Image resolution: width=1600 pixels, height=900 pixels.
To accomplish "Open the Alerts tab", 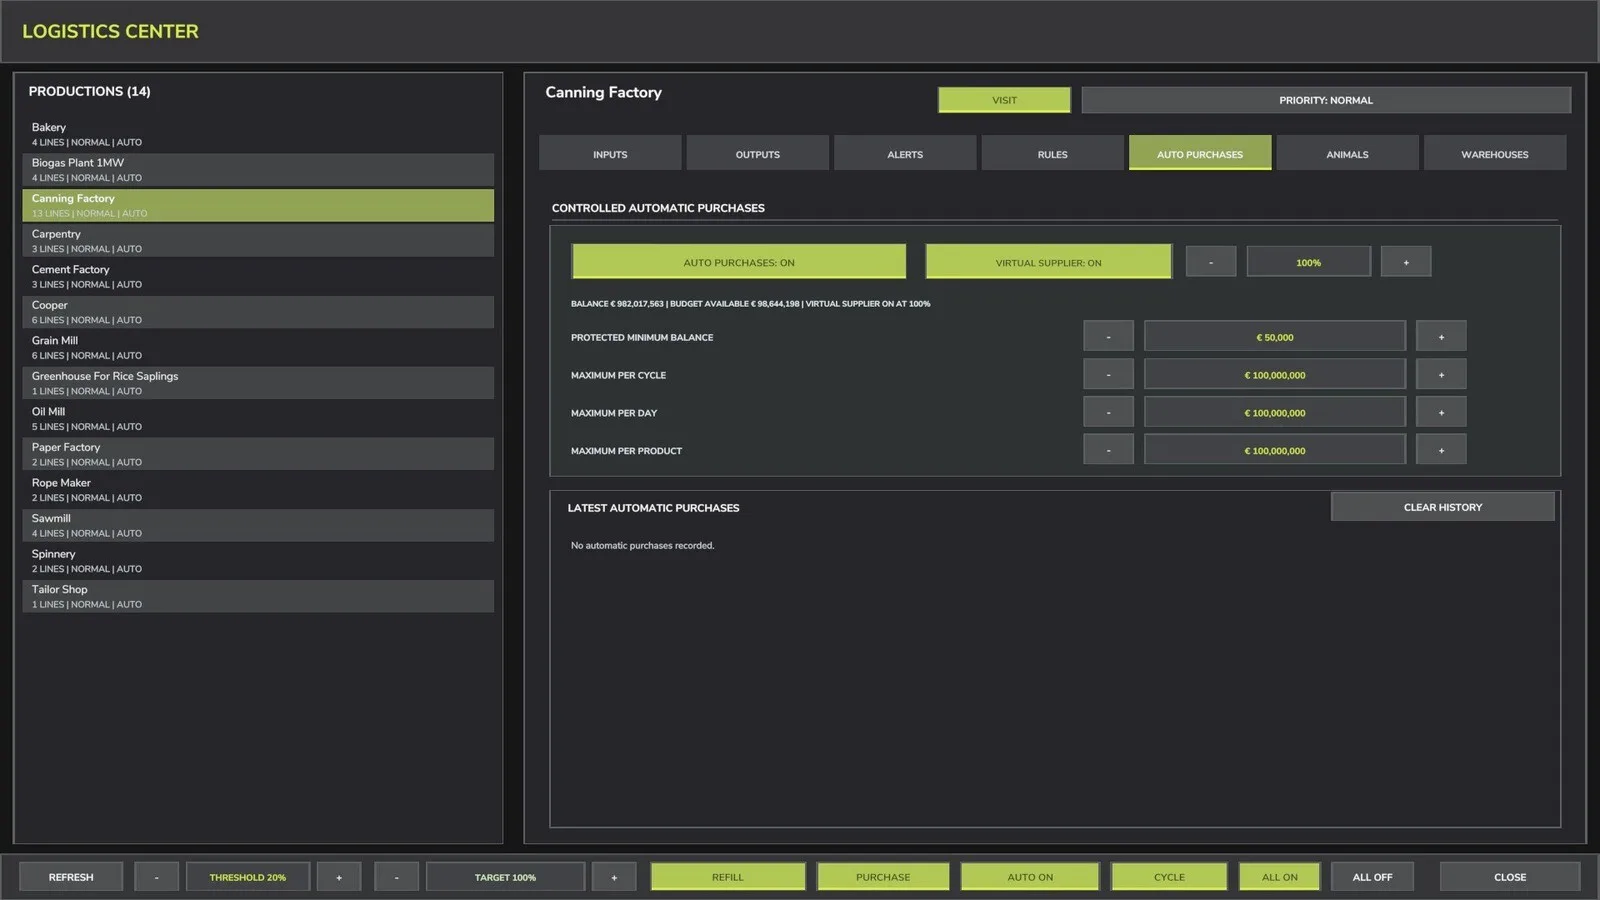I will (x=905, y=153).
